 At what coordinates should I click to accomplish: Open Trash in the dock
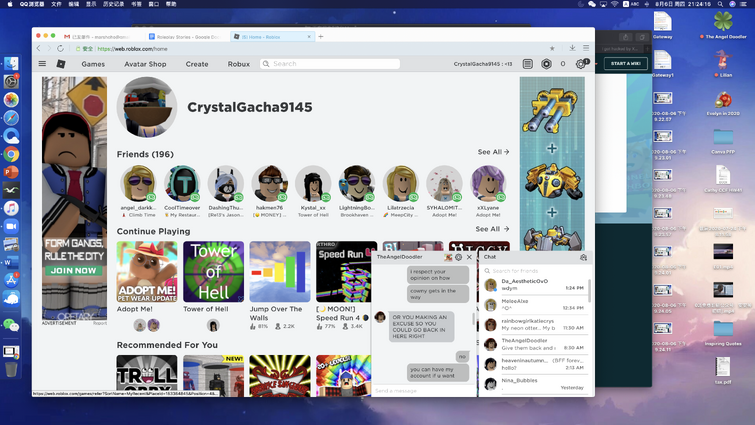pos(11,370)
